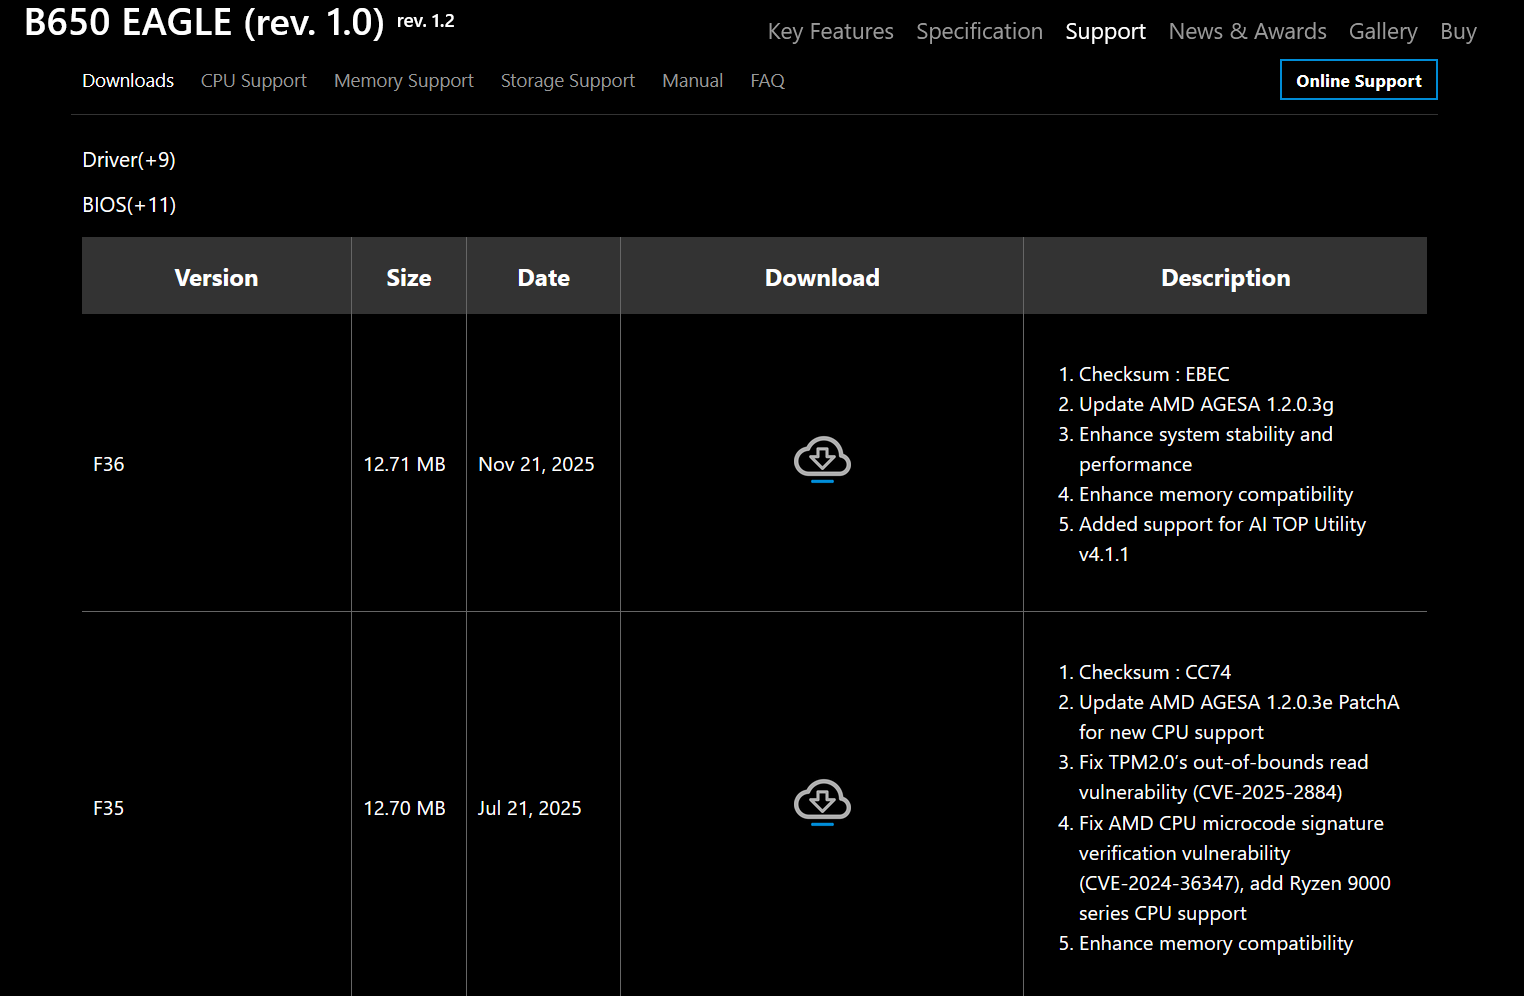Open the rev. 1.2 revision selector
Screen dimensions: 1524x996
[x=425, y=21]
